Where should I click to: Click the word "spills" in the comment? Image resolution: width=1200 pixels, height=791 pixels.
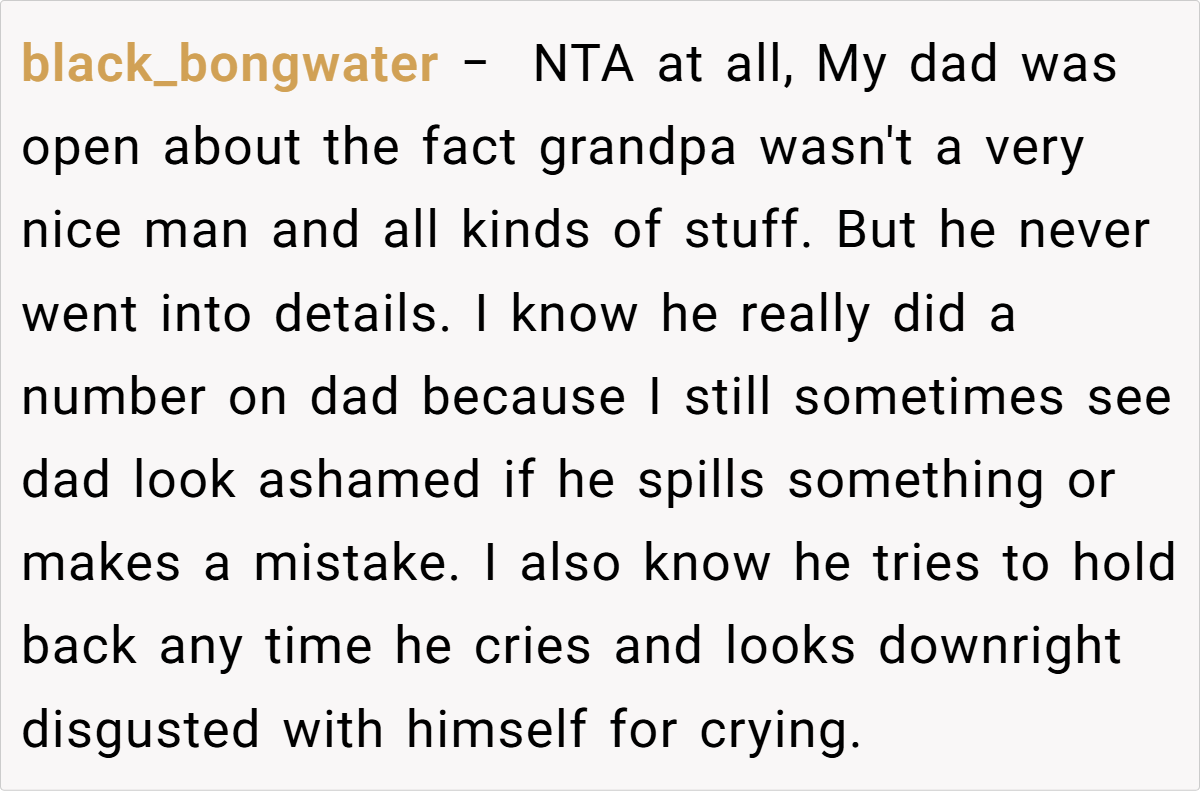coord(701,481)
